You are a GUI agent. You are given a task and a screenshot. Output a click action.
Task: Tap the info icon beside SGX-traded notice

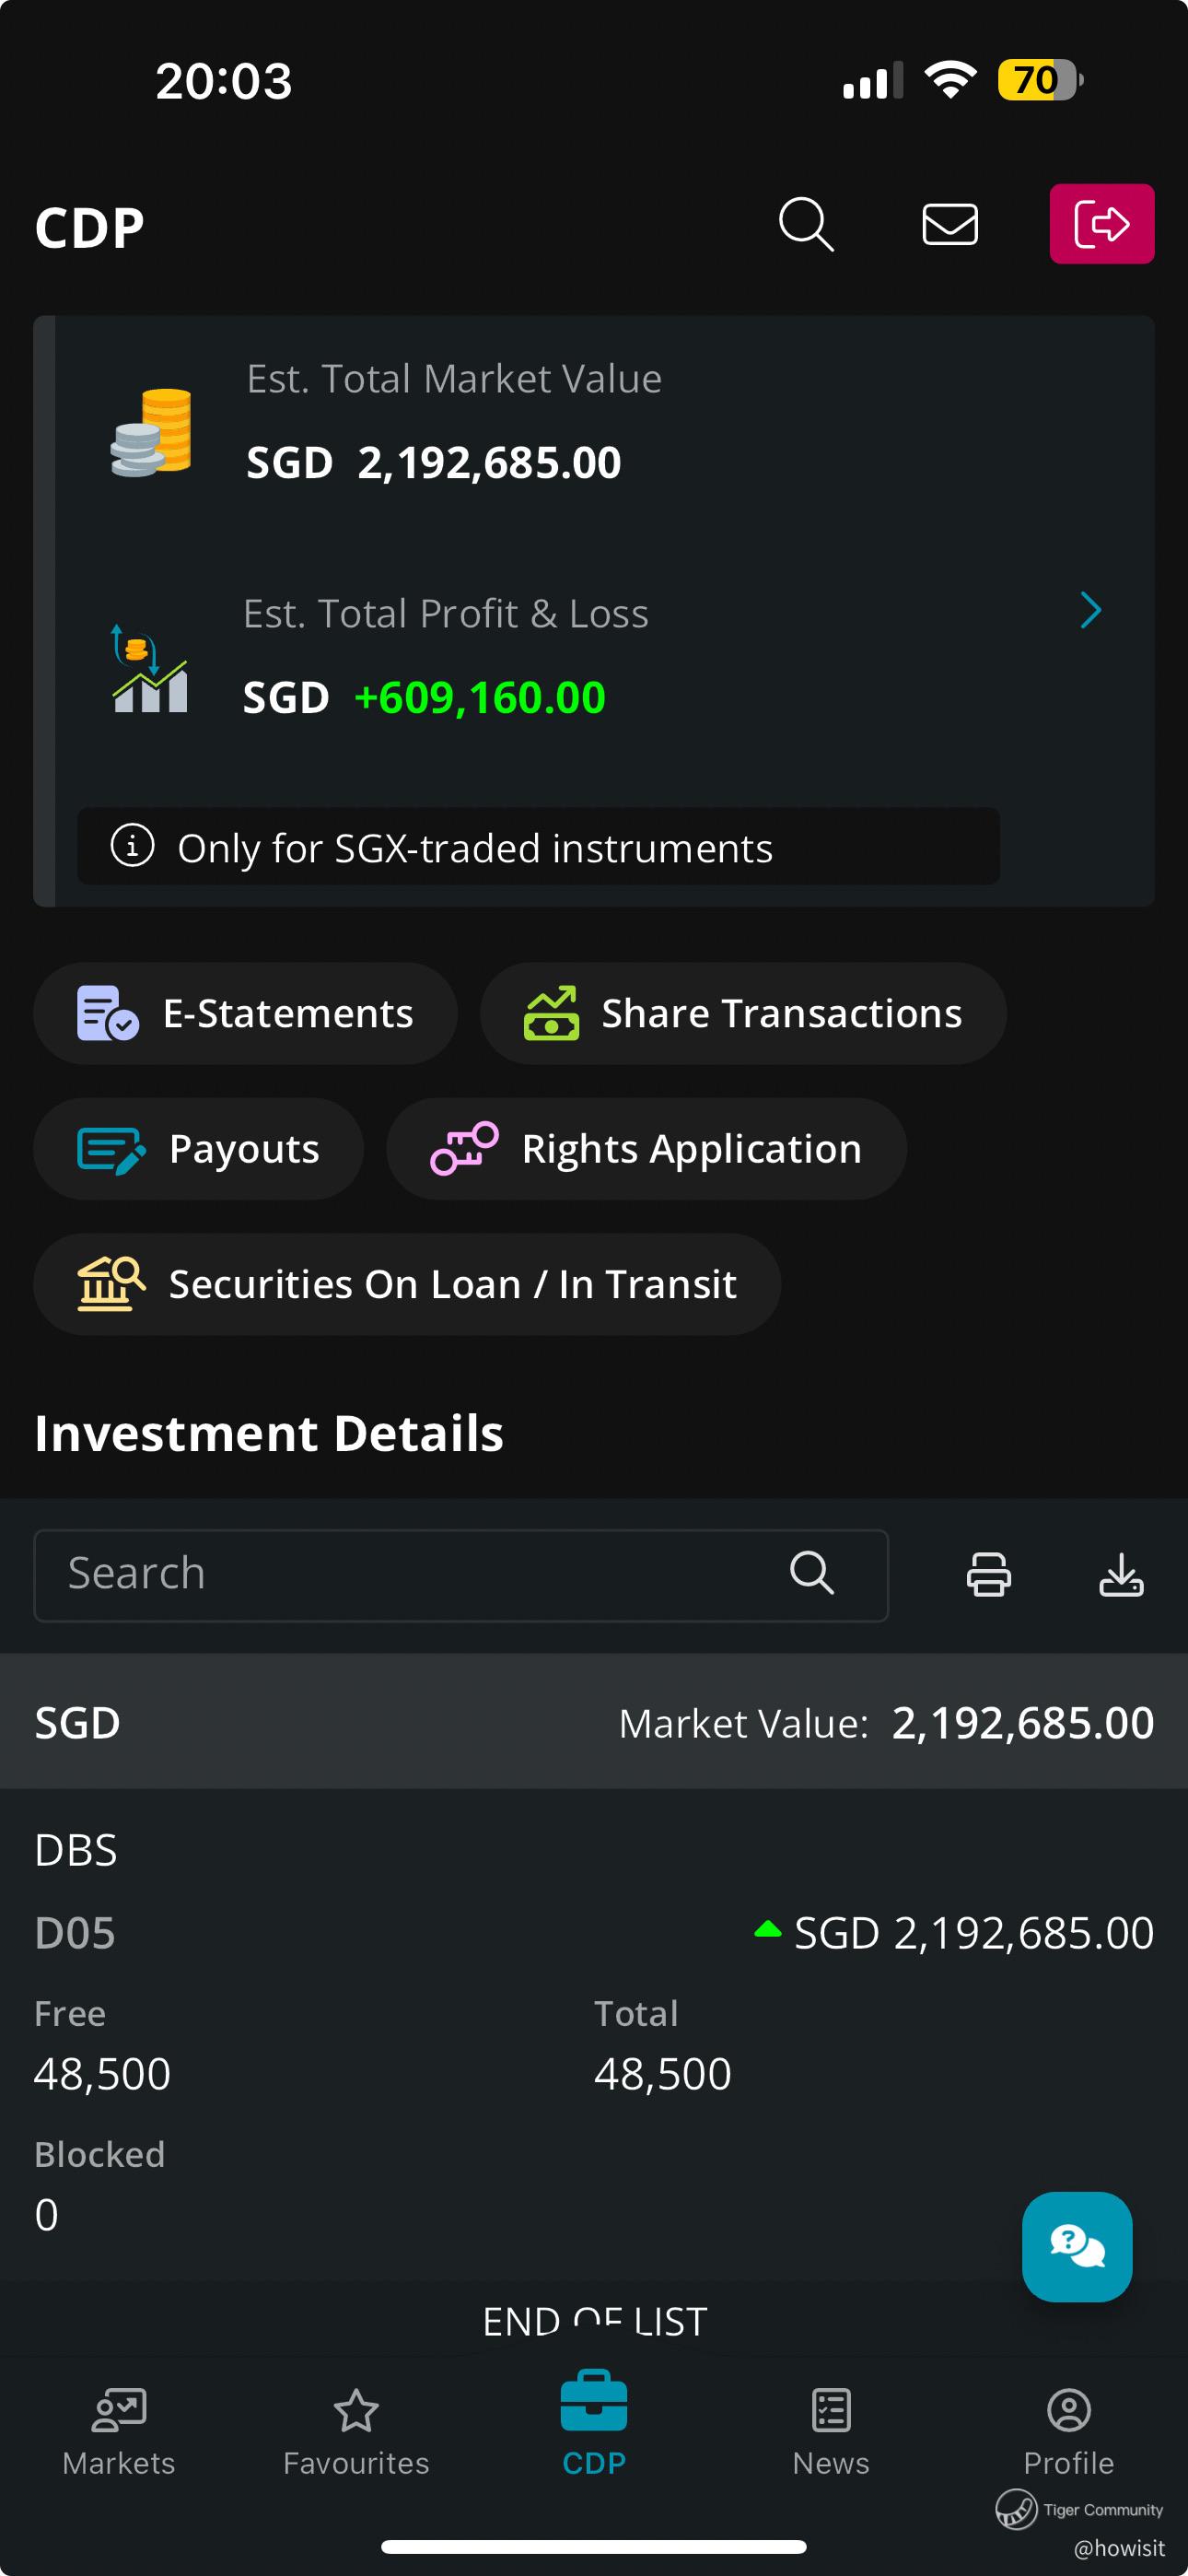(x=132, y=846)
